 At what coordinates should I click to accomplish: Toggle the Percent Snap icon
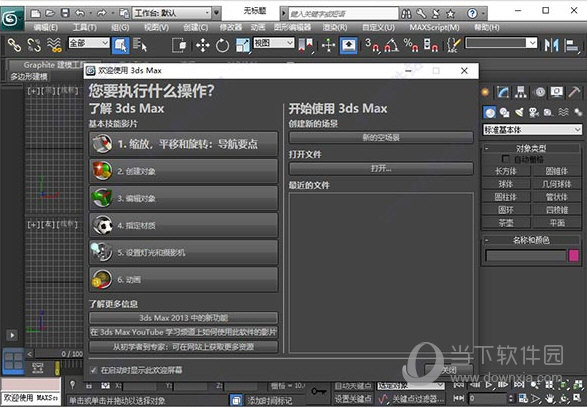(x=411, y=45)
